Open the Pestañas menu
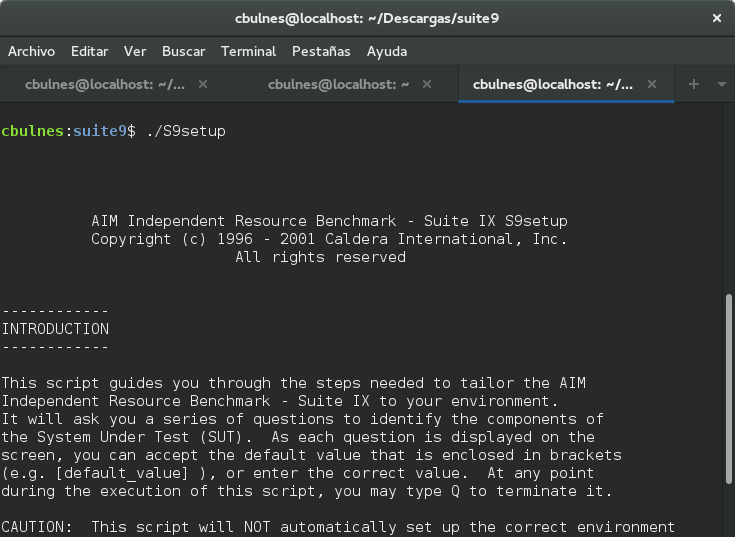Viewport: 735px width, 537px height. [321, 51]
